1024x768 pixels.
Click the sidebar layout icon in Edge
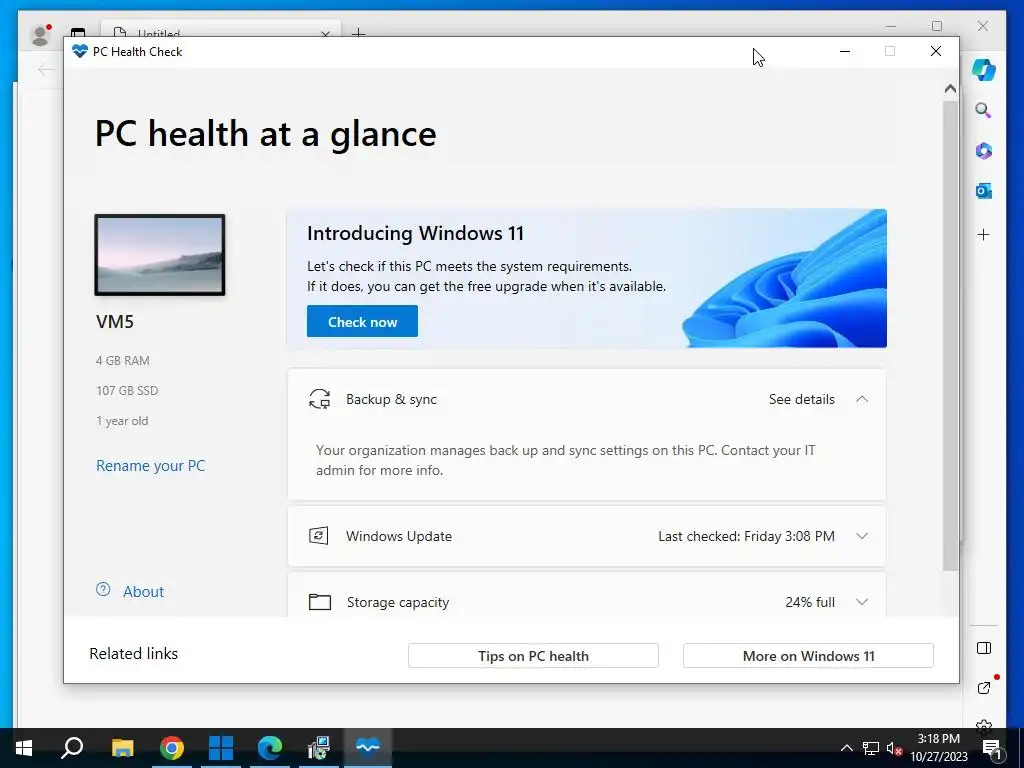coord(984,648)
